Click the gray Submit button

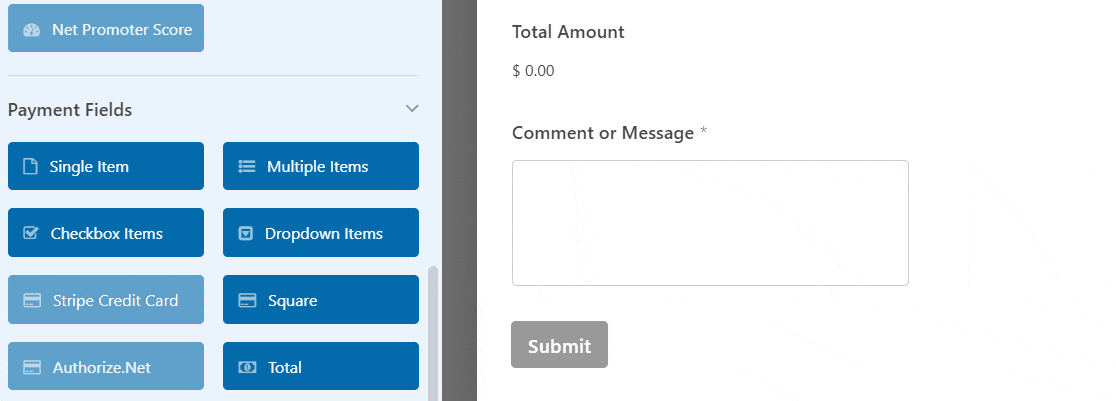[x=559, y=345]
